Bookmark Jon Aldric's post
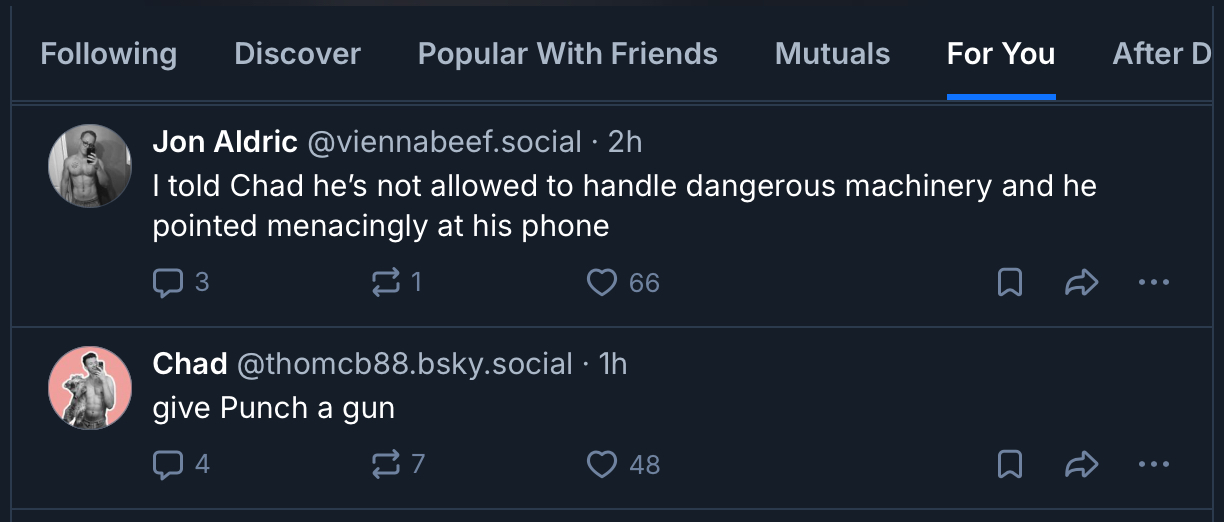This screenshot has height=522, width=1224. click(1010, 283)
